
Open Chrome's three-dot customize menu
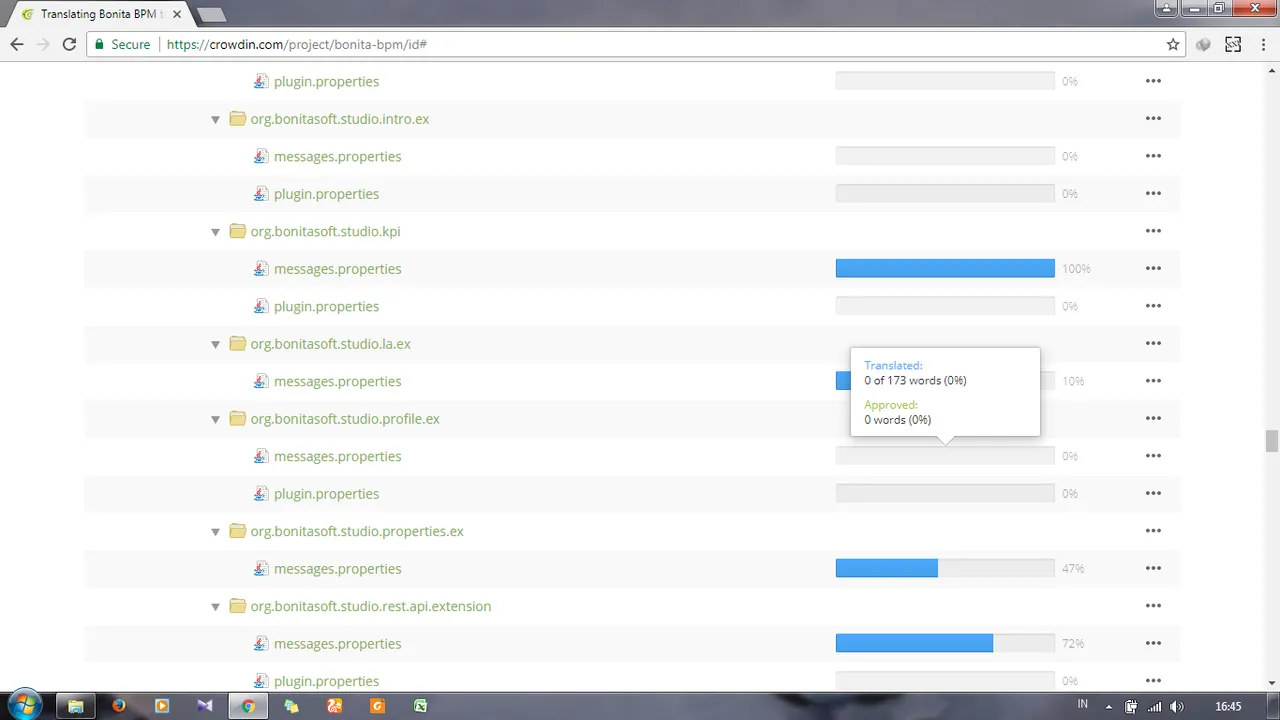click(1263, 44)
